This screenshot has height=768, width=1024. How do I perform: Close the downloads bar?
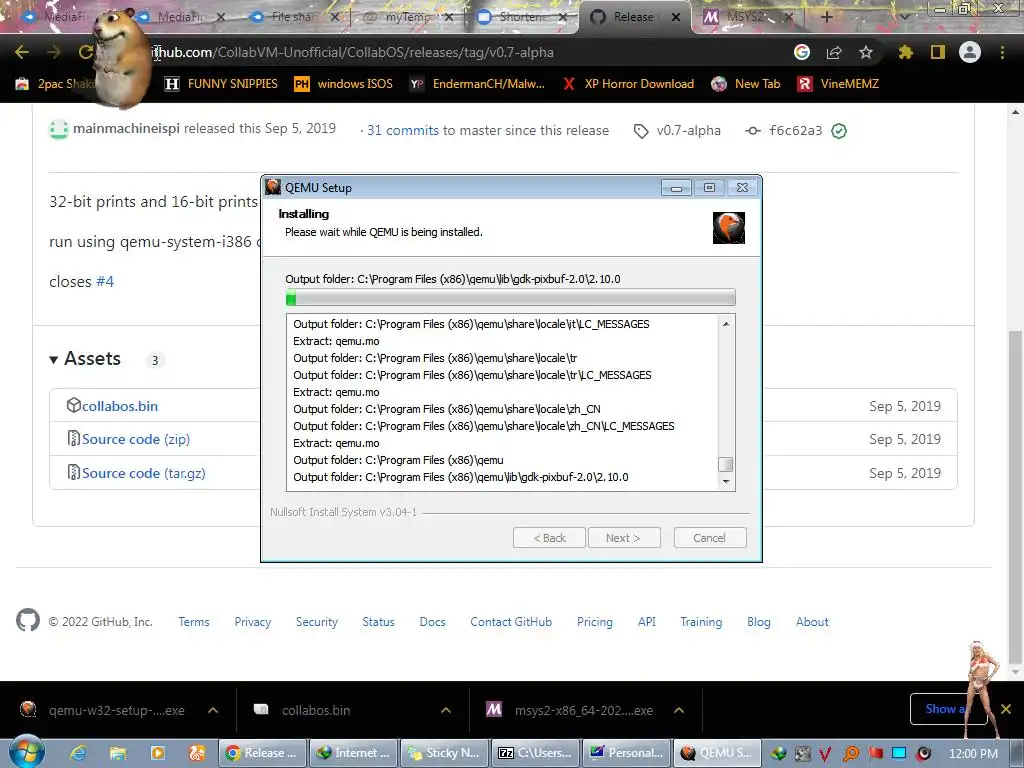(x=1006, y=709)
